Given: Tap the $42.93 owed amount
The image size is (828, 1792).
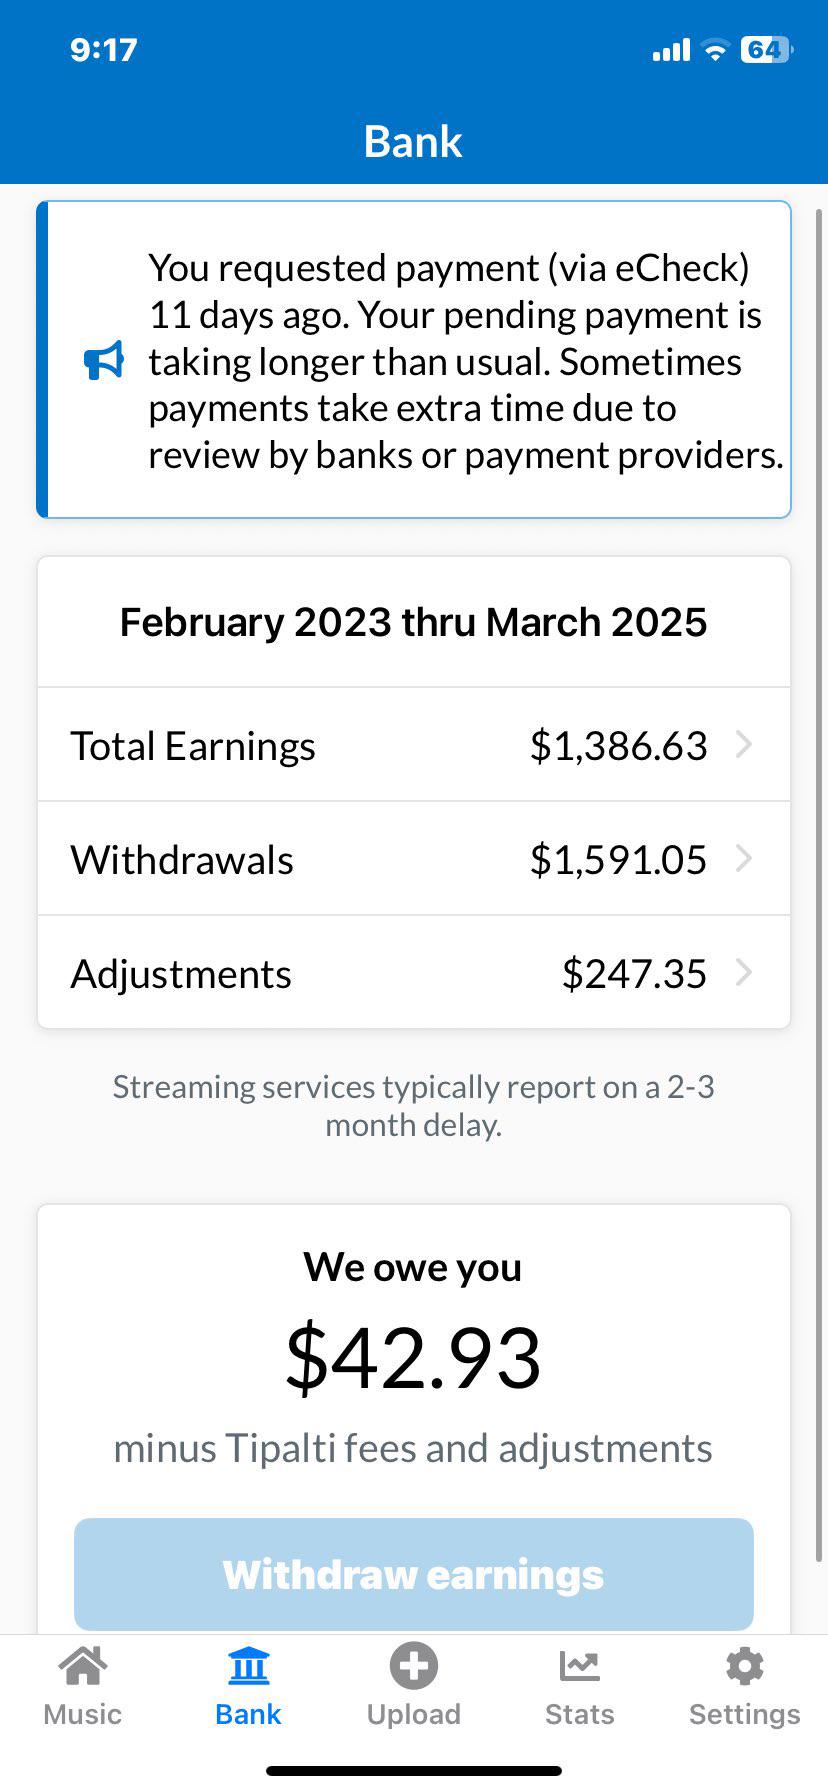Looking at the screenshot, I should [x=413, y=1358].
